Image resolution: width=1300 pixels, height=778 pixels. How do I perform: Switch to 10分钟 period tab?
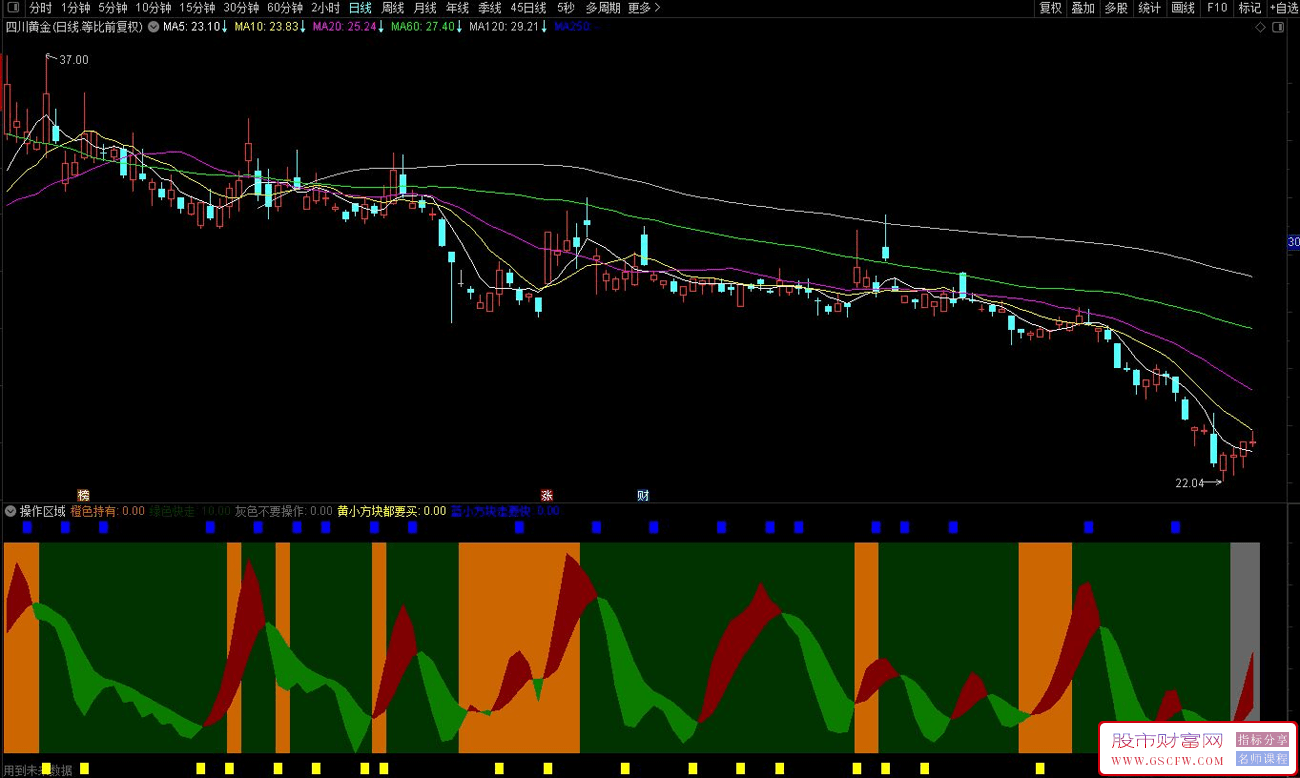coord(153,8)
